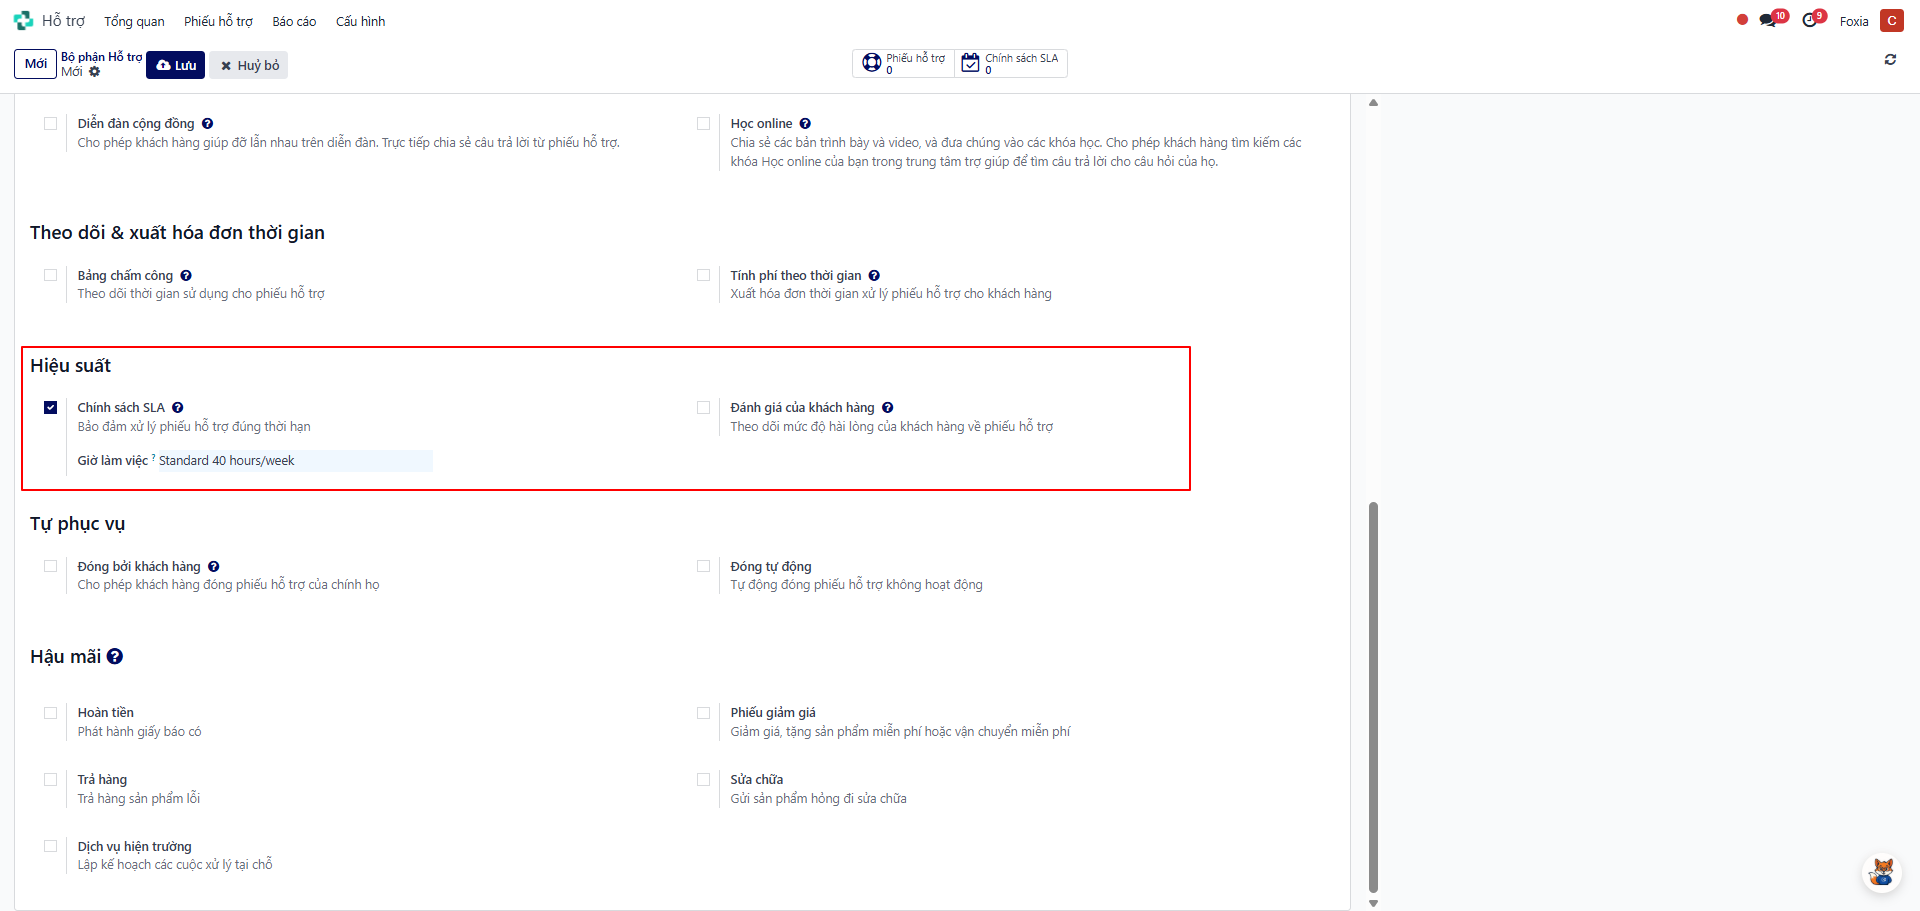Click the gear icon beside Mới
1920x911 pixels.
pyautogui.click(x=95, y=72)
